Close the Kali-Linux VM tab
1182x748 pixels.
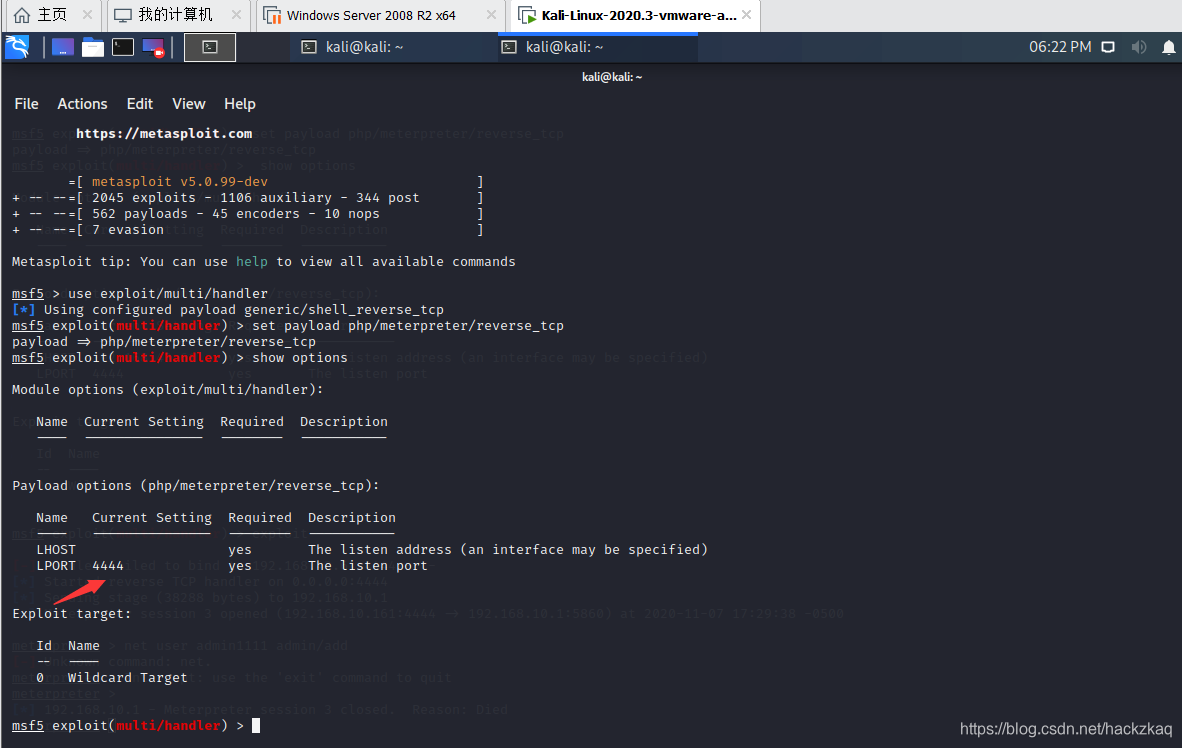[x=746, y=14]
